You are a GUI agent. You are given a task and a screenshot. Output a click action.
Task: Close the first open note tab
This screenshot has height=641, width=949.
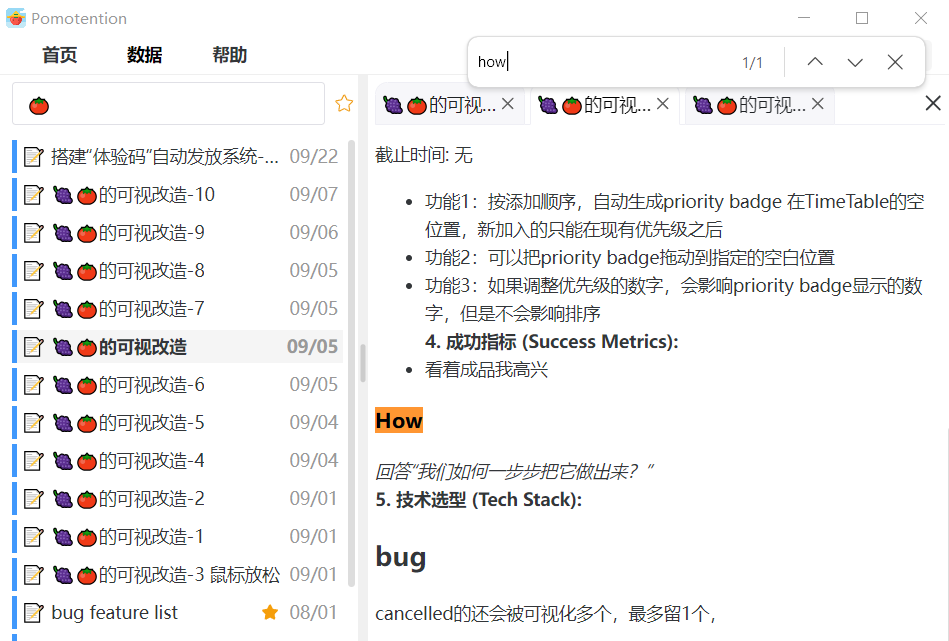click(508, 104)
